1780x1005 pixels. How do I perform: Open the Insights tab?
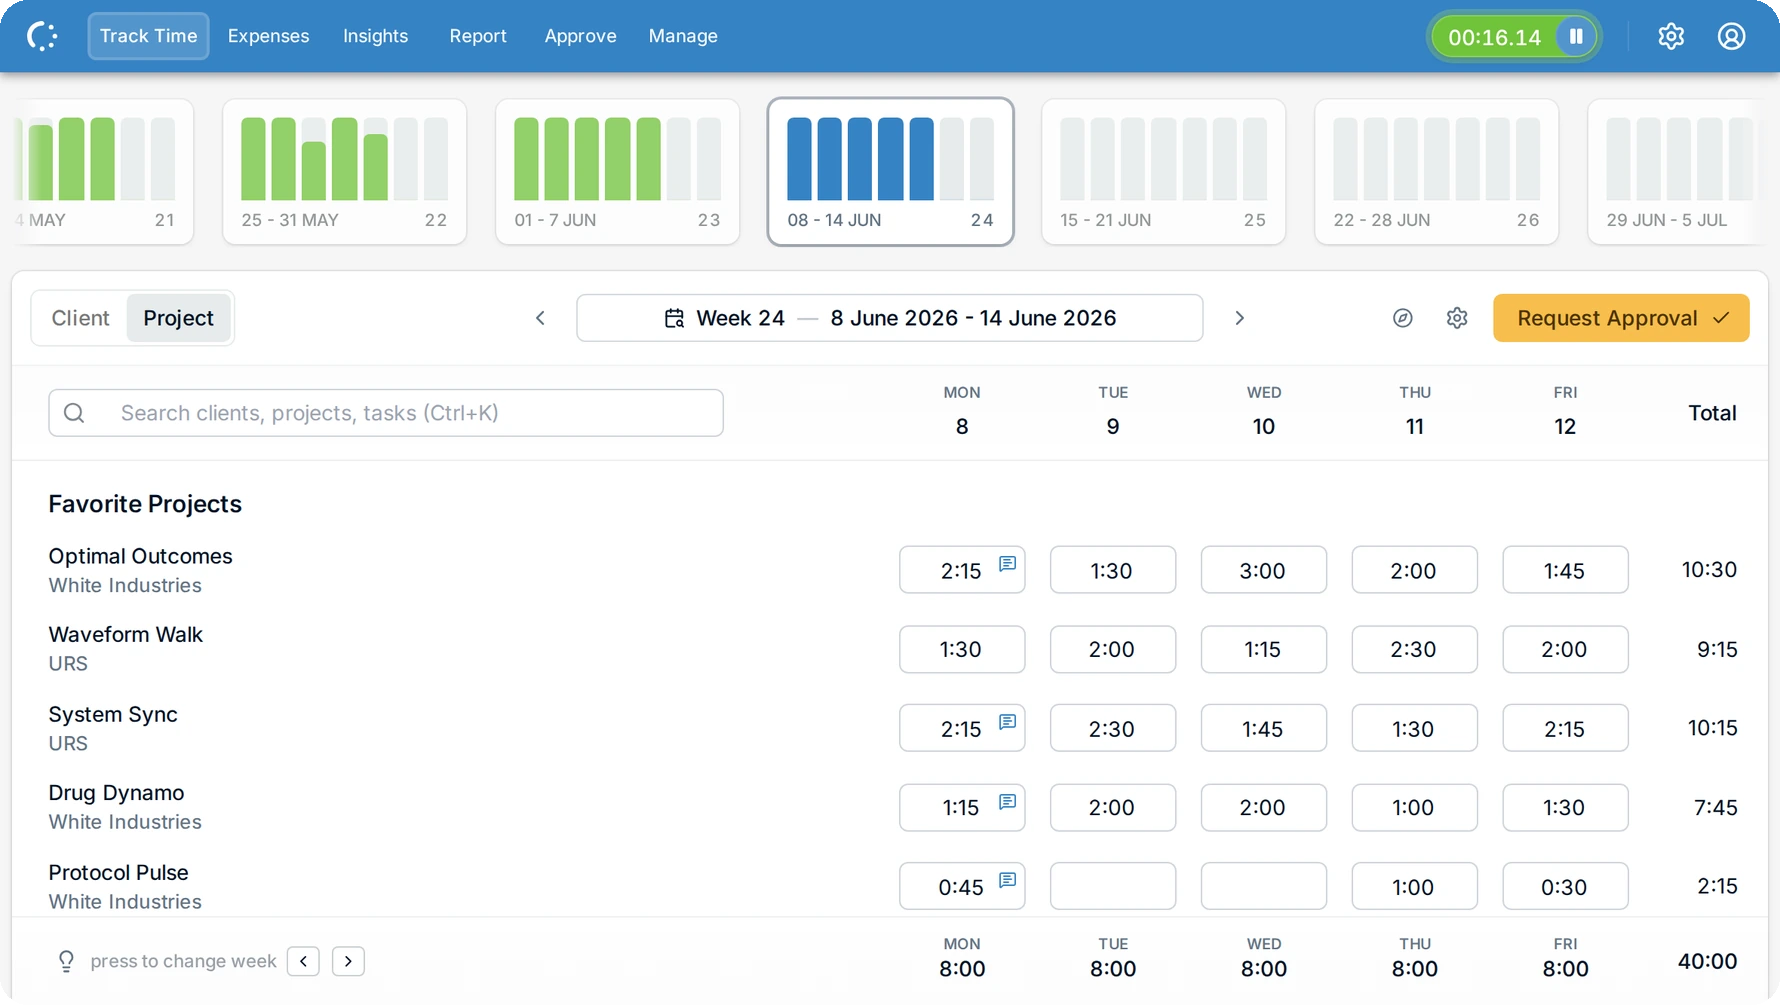click(x=375, y=36)
